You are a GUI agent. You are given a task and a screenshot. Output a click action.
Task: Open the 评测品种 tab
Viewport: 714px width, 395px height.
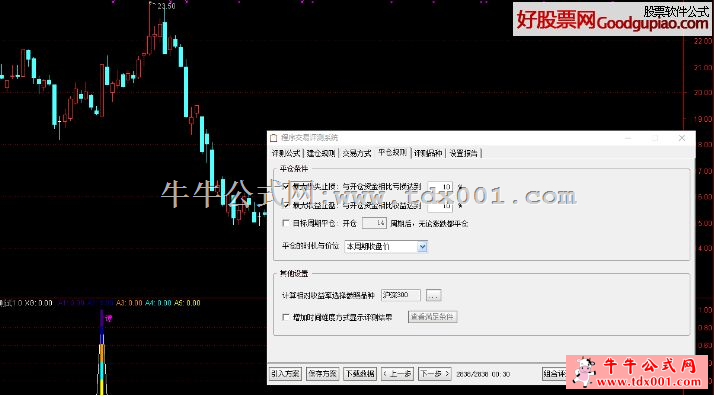(x=428, y=153)
